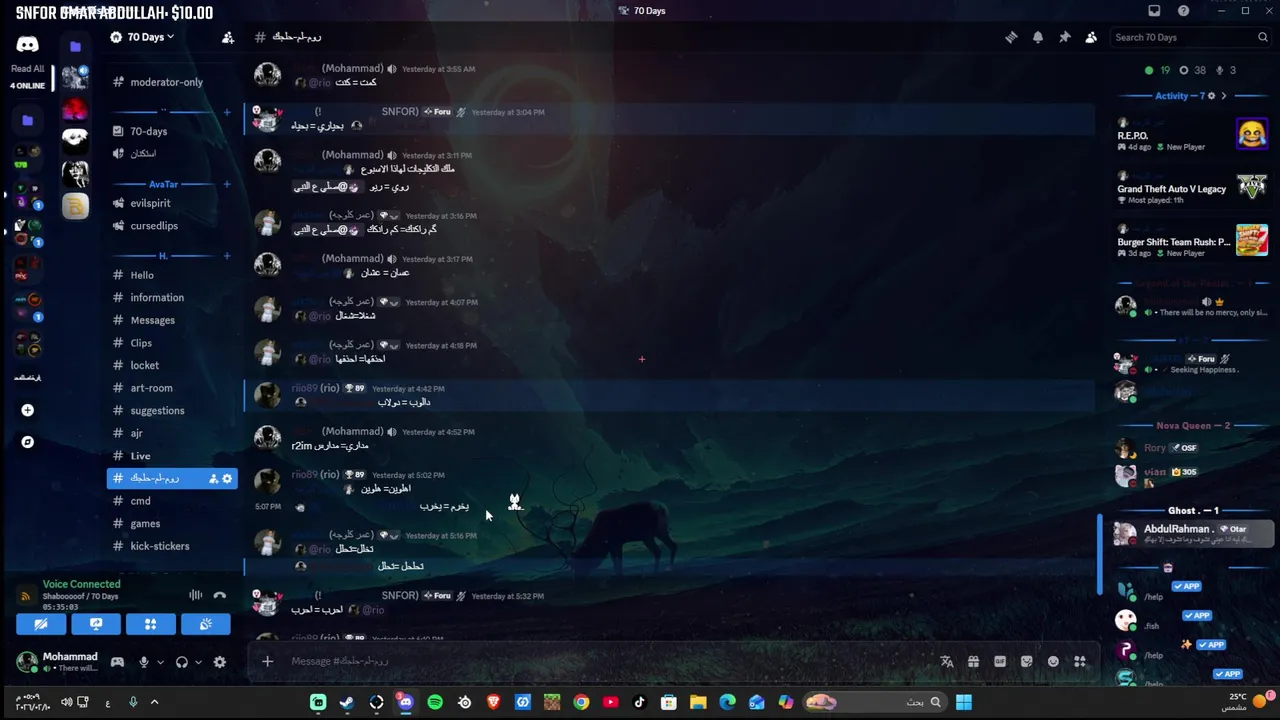This screenshot has height=720, width=1280.
Task: Expand Activity section arrow
Action: [x=1223, y=96]
